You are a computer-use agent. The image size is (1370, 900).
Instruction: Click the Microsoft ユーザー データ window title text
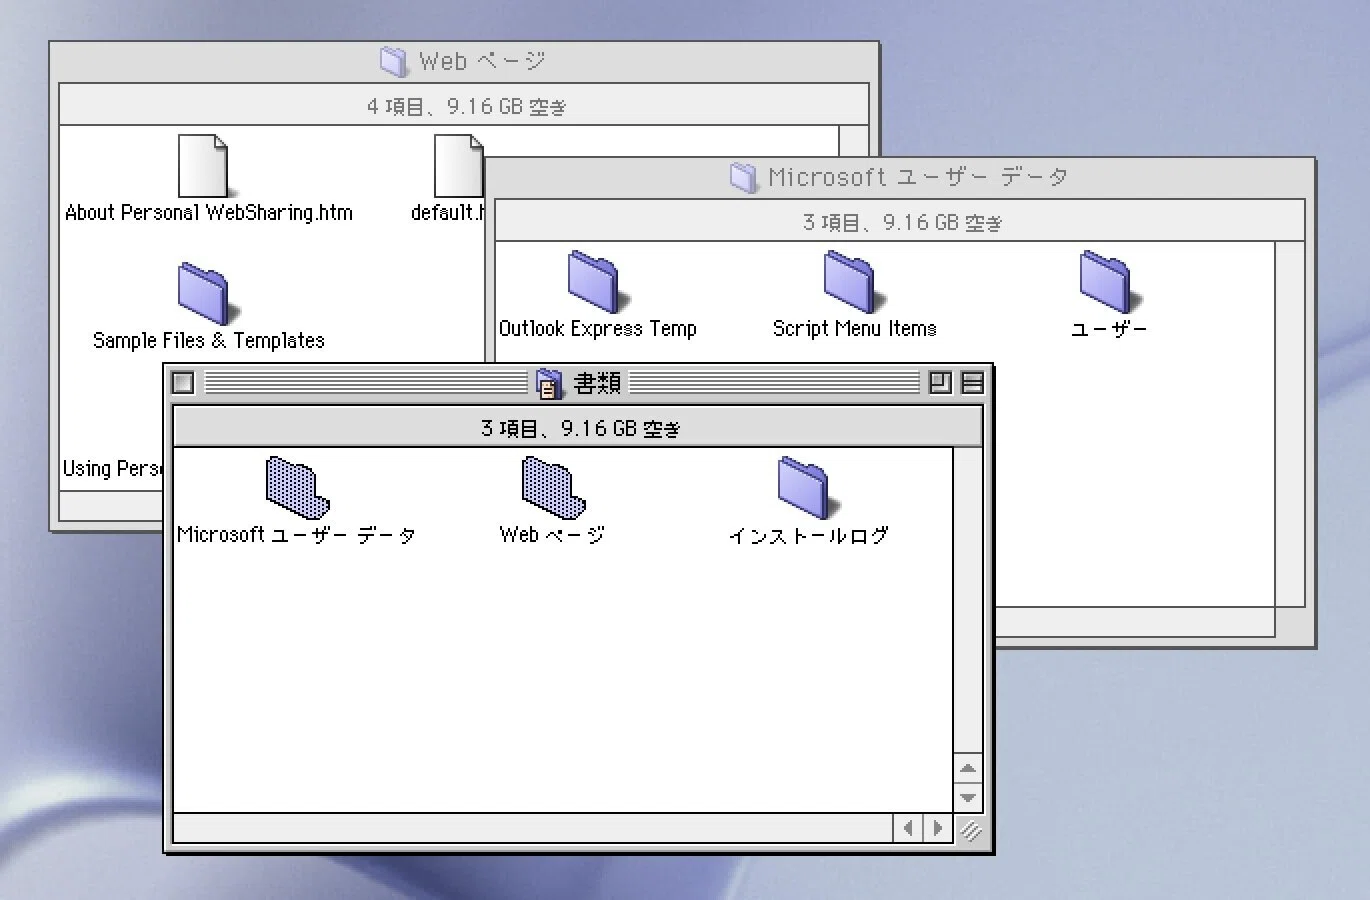[918, 178]
